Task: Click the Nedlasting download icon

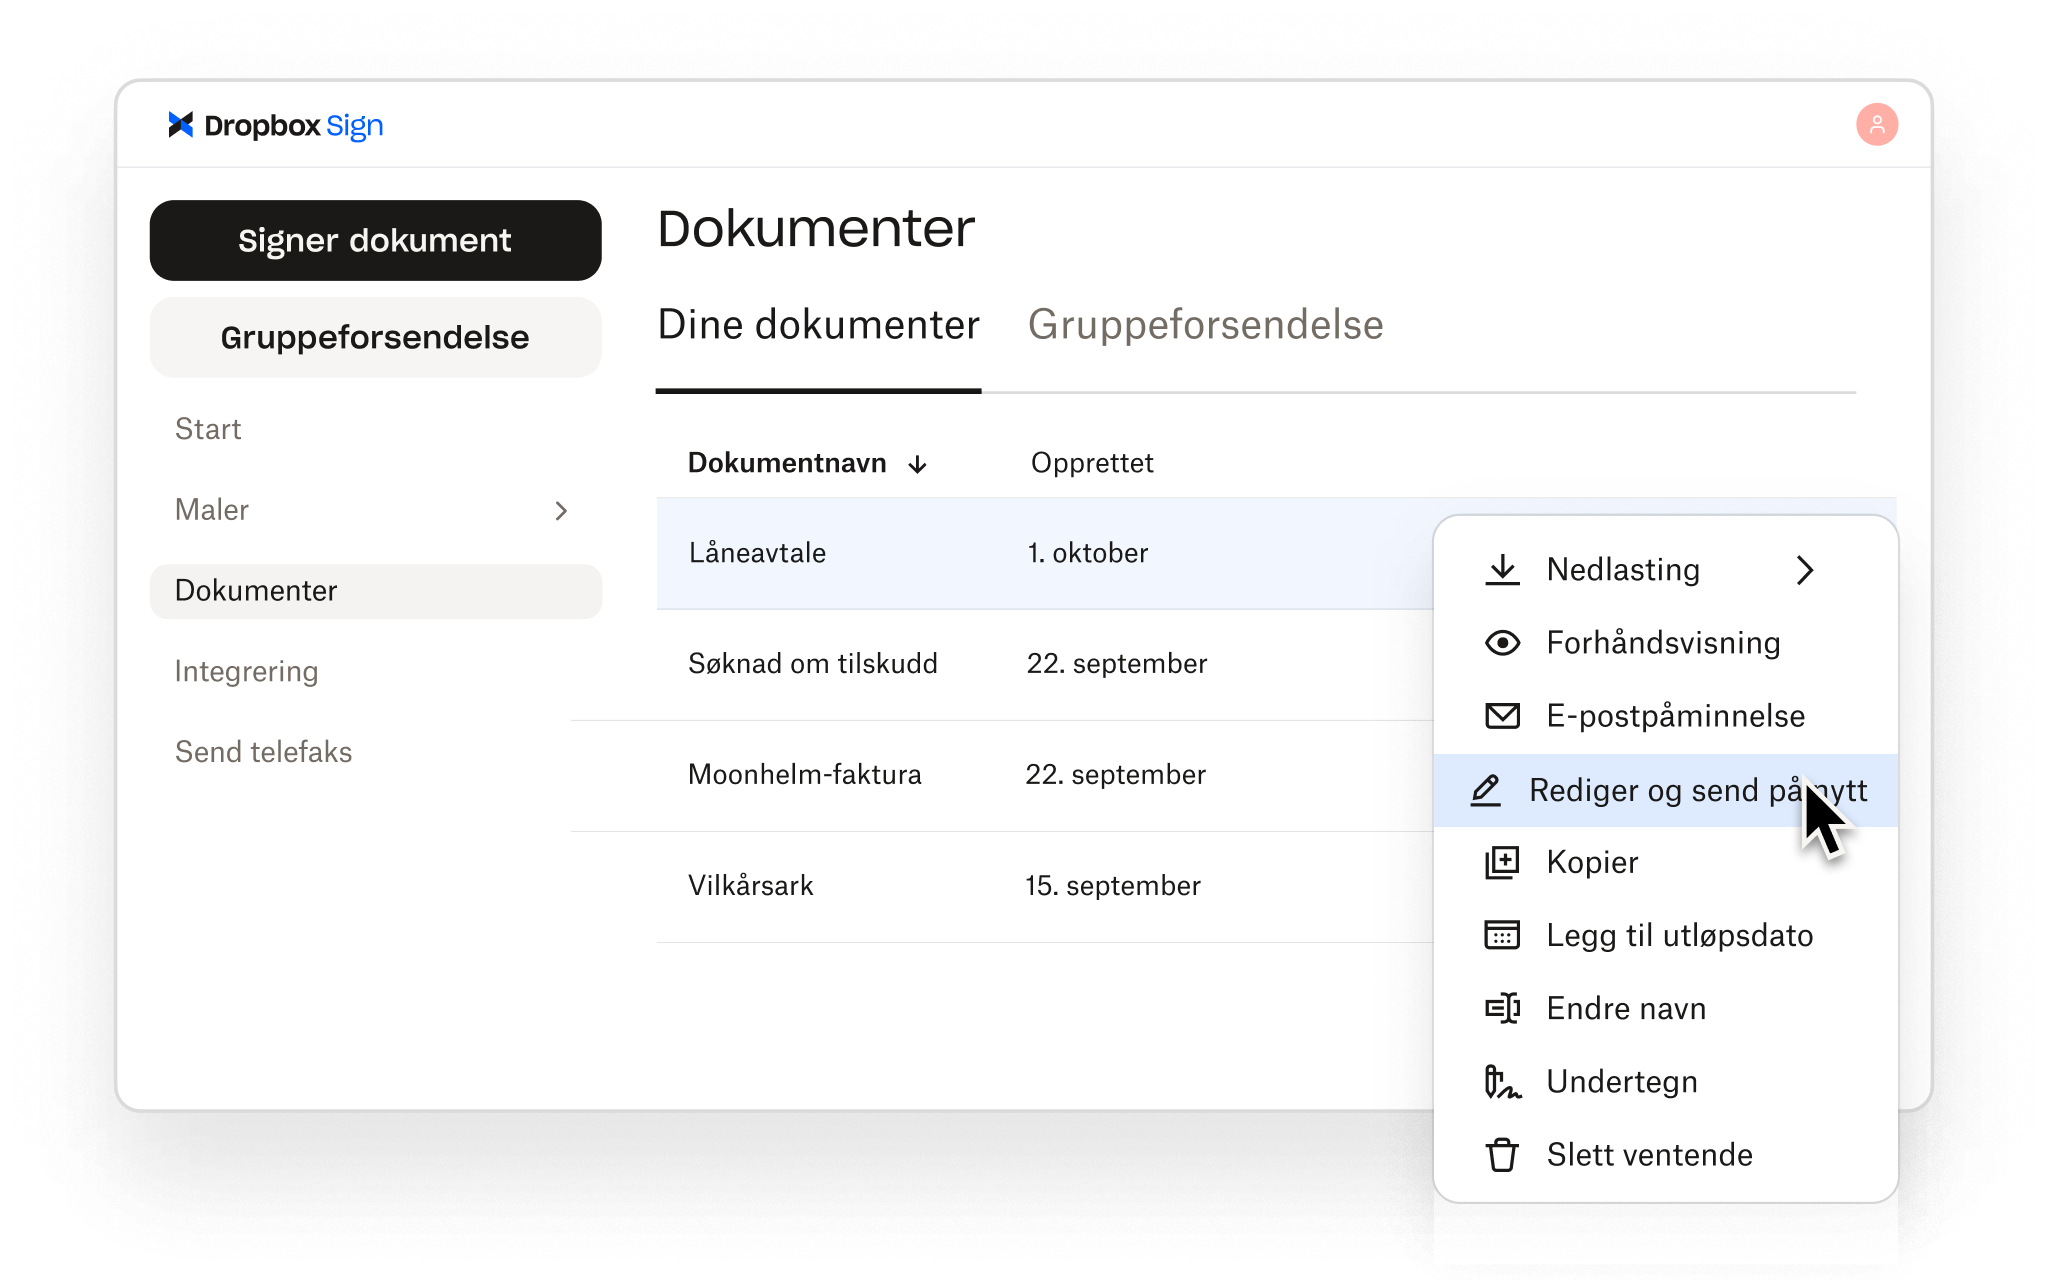Action: click(1502, 570)
